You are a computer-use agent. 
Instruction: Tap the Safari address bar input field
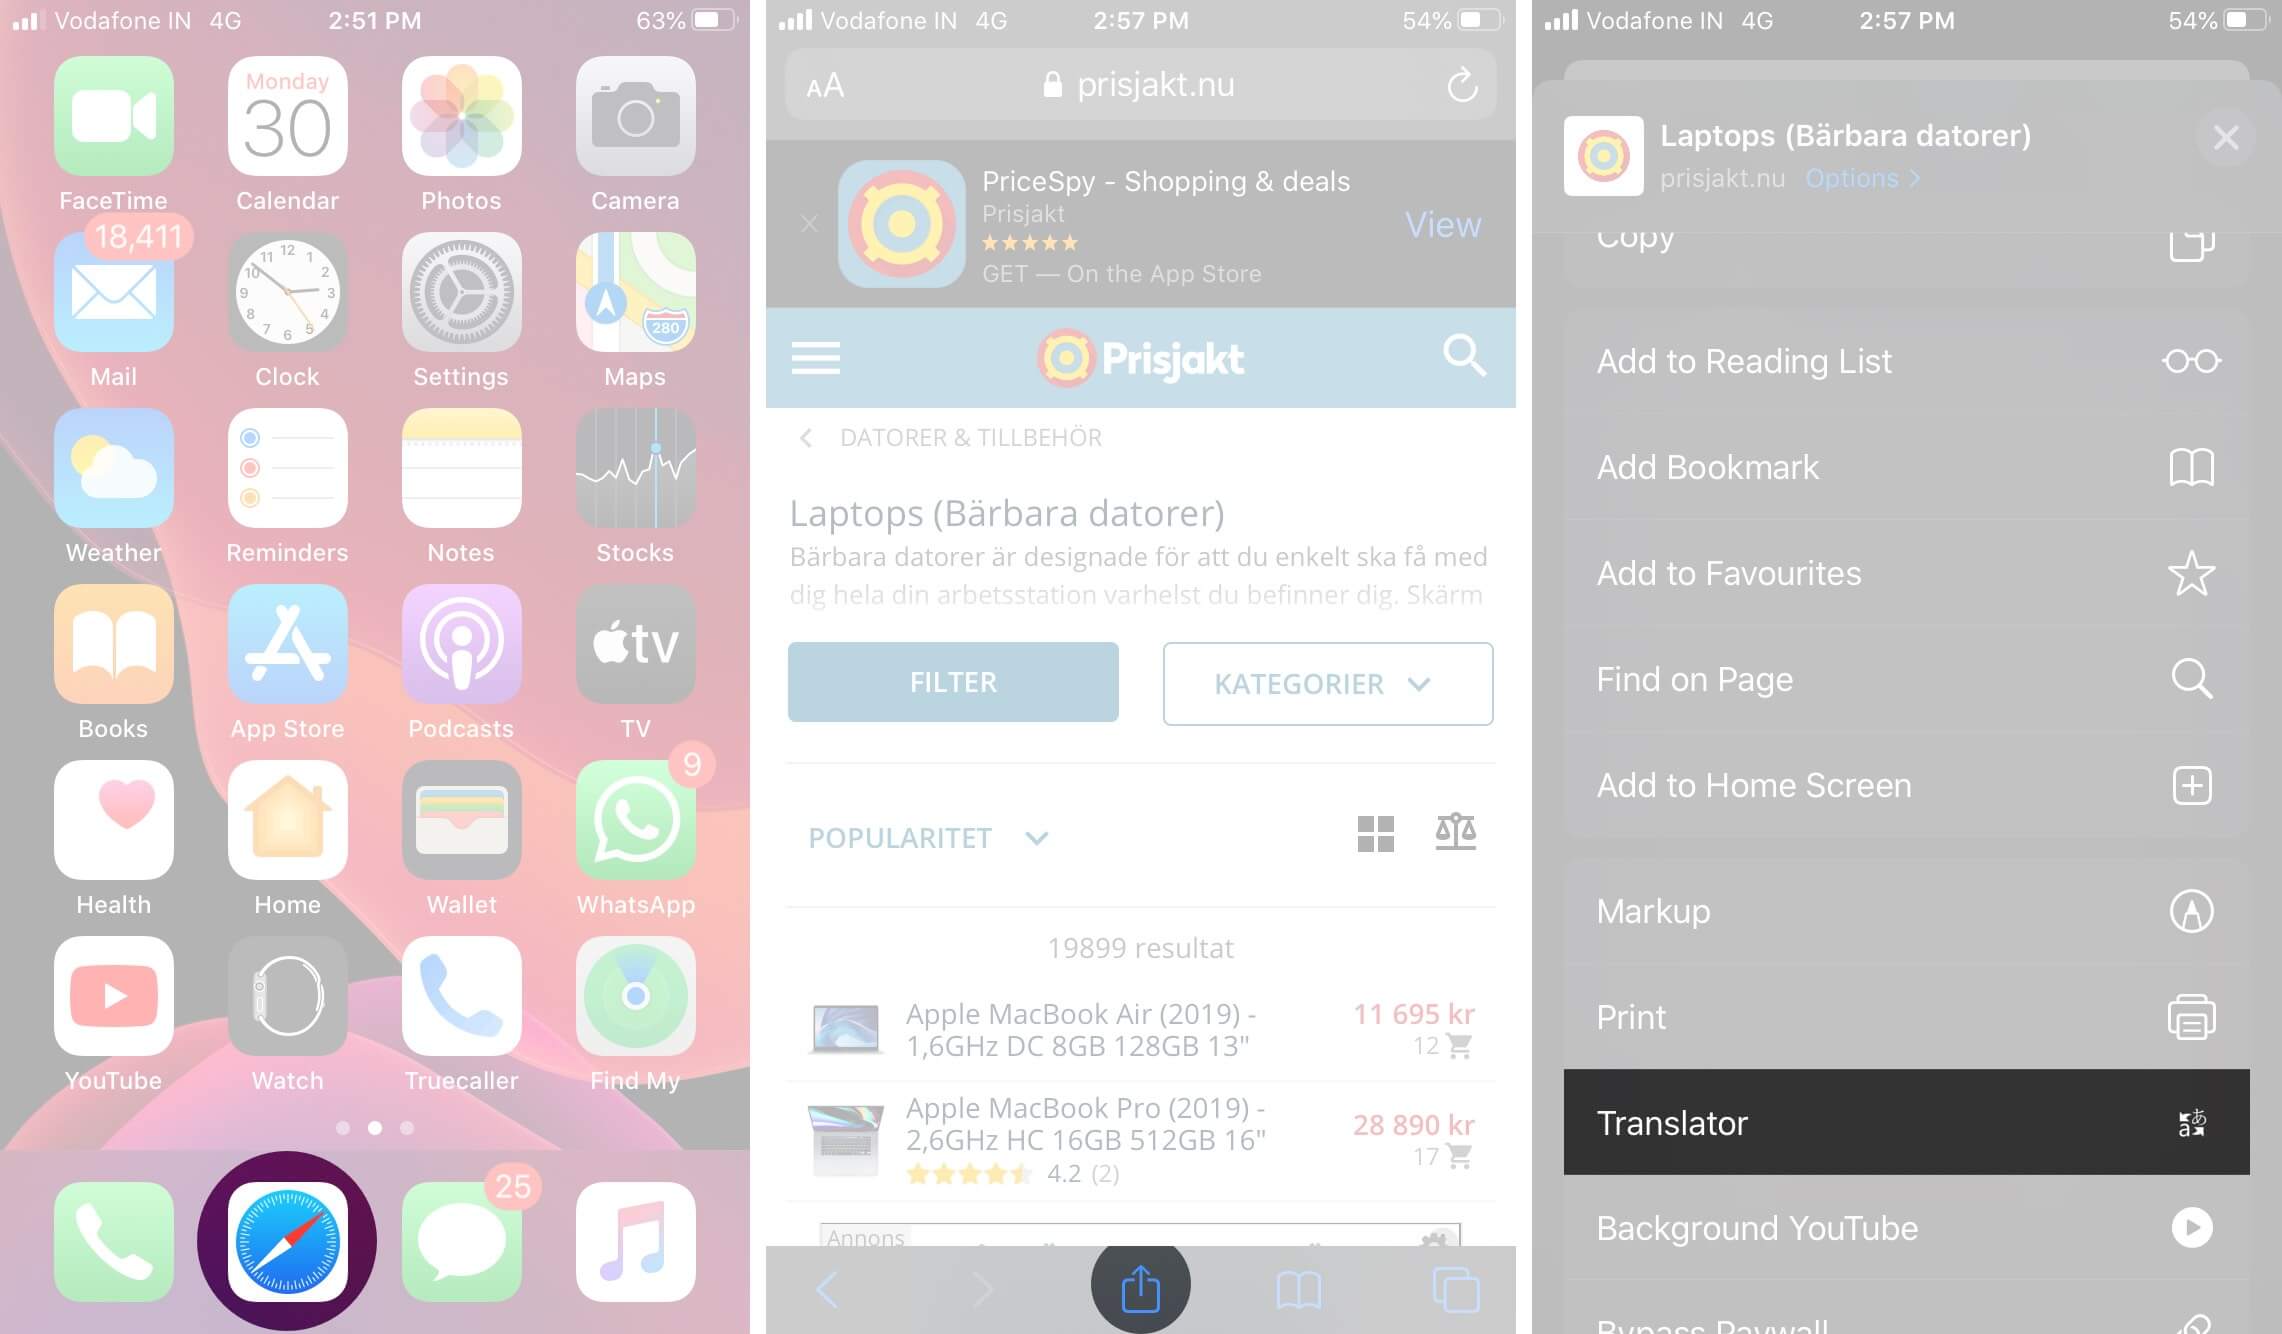click(1140, 86)
